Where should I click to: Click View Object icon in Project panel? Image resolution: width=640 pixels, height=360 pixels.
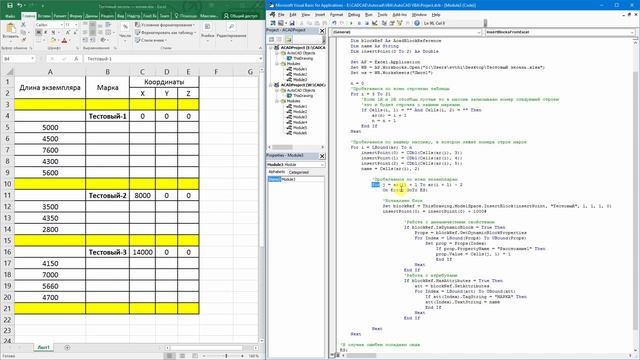(279, 39)
